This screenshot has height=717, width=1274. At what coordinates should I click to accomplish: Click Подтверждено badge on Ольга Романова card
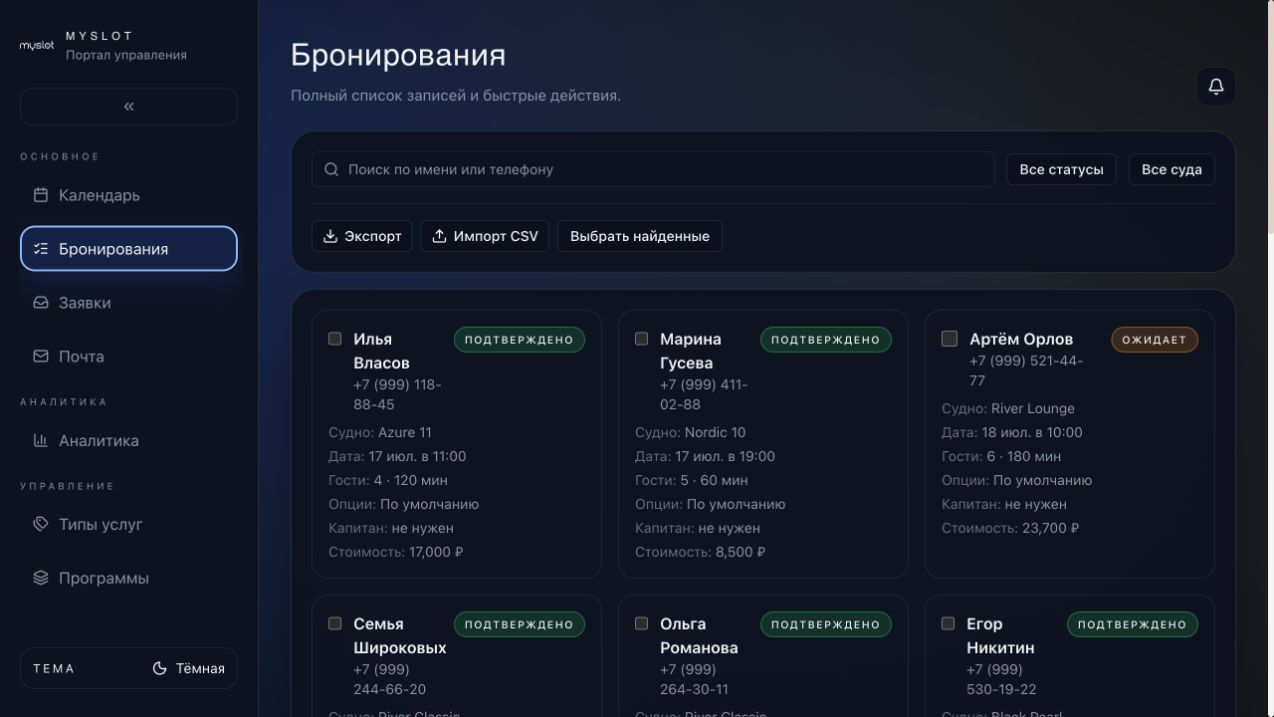pos(826,625)
